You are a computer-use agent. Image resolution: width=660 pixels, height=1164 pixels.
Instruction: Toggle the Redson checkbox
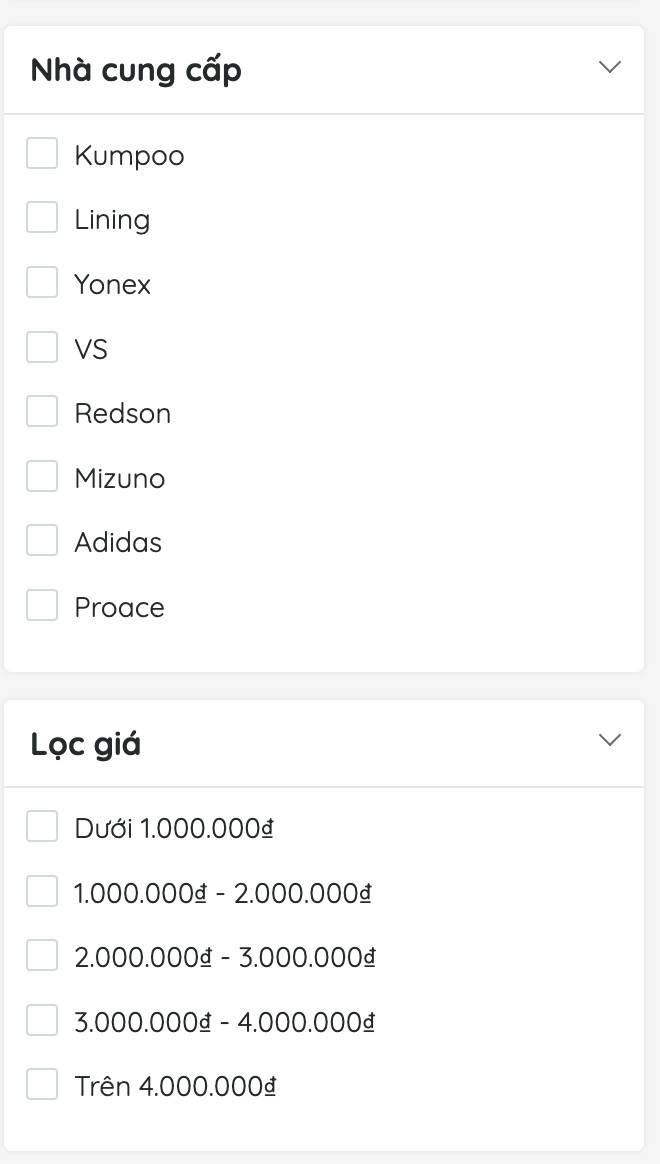pos(42,412)
